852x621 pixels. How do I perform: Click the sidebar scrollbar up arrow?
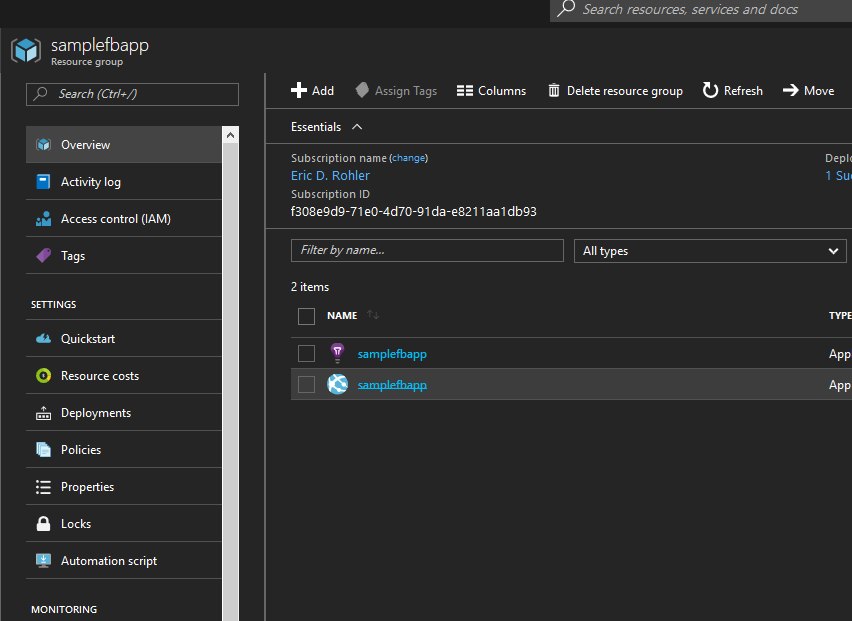click(x=230, y=135)
